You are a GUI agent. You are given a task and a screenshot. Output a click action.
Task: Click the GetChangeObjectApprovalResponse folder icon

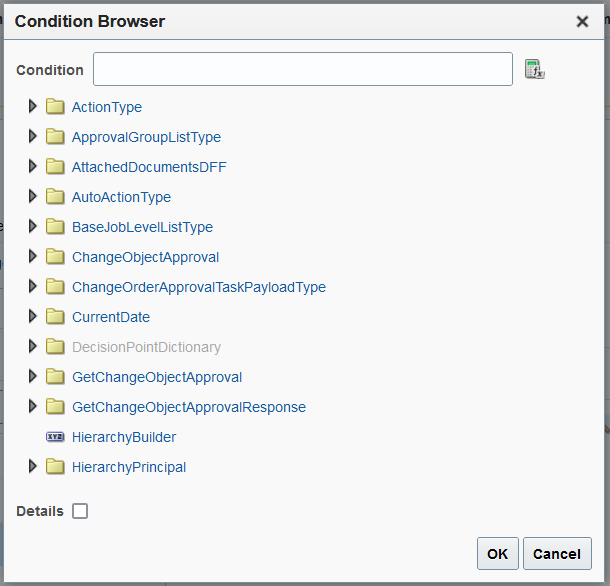pyautogui.click(x=55, y=406)
